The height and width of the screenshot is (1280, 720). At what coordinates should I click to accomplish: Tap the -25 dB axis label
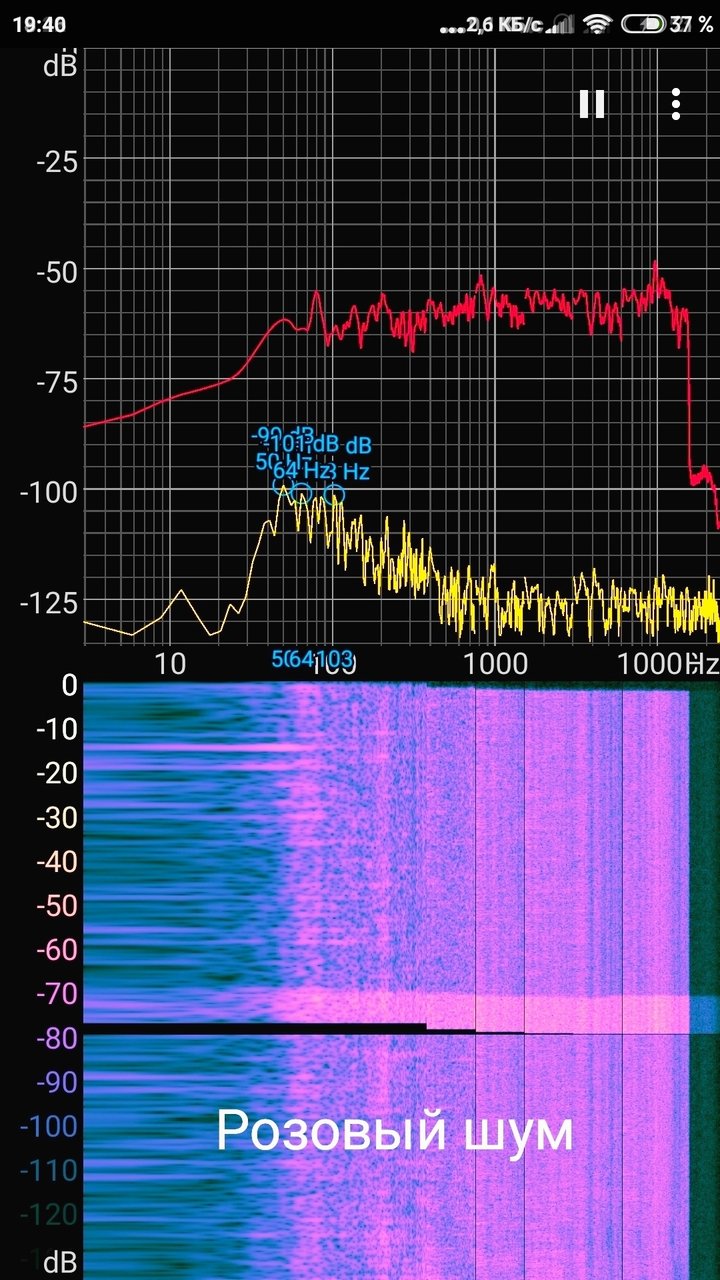click(57, 160)
